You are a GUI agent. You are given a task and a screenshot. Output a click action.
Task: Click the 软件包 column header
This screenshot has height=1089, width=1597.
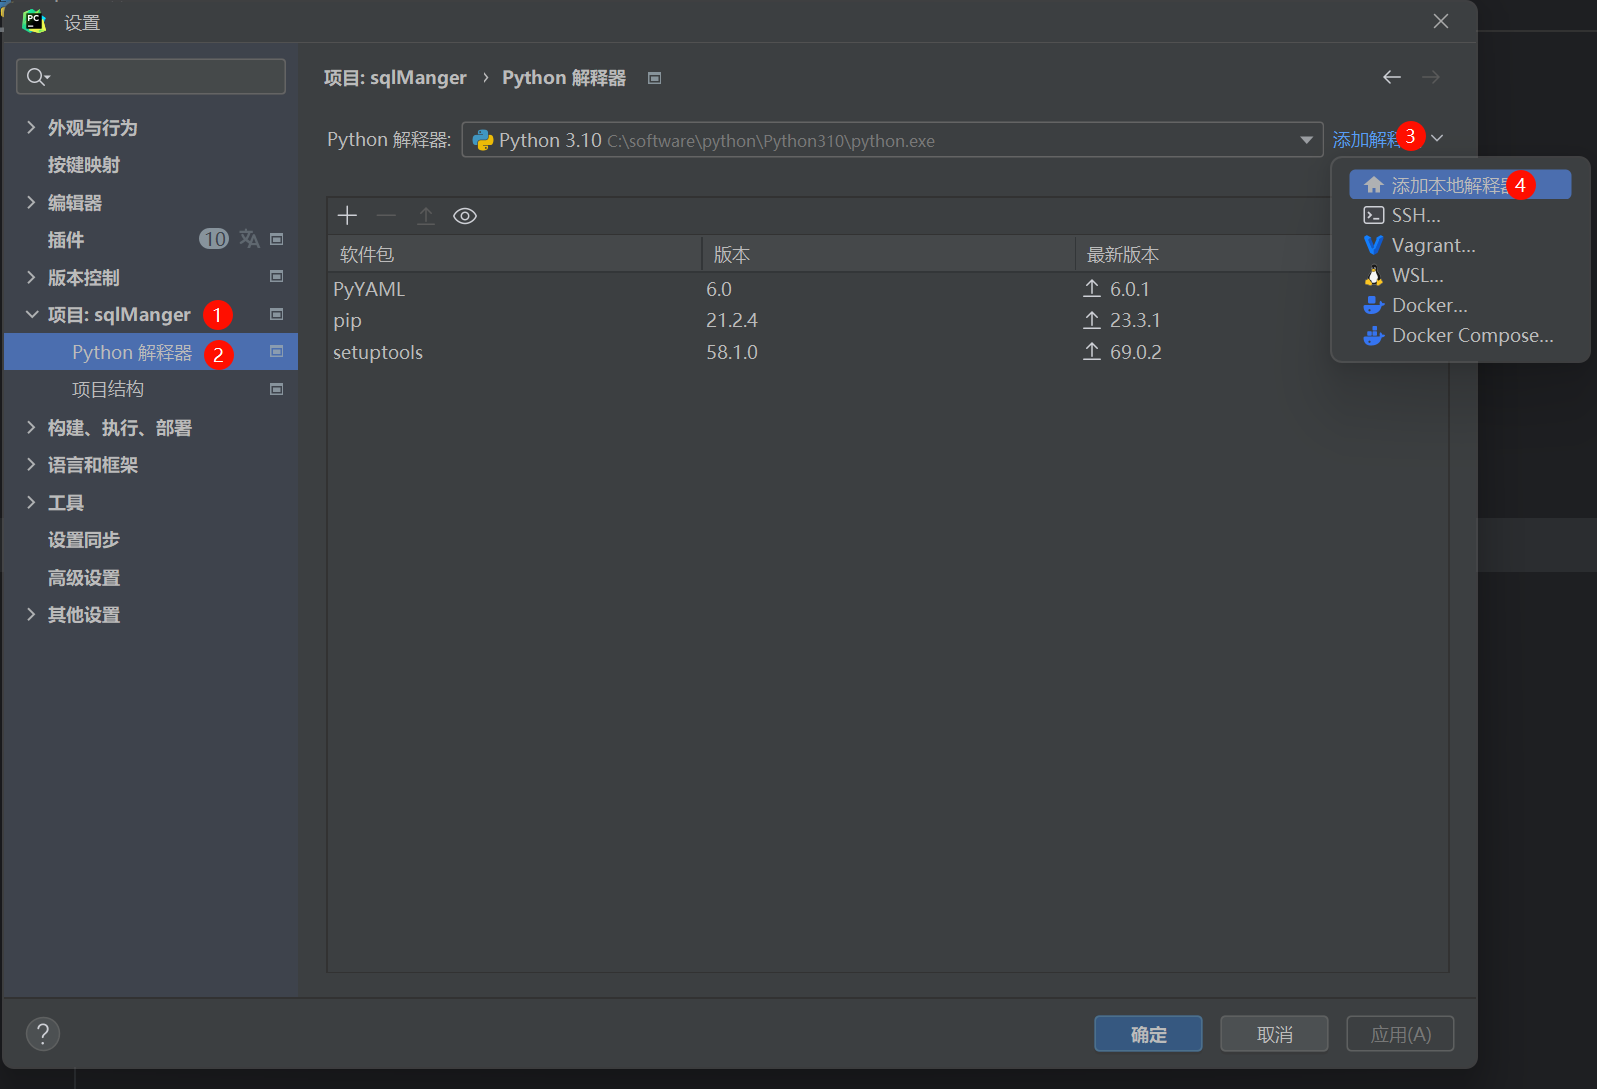click(x=515, y=254)
